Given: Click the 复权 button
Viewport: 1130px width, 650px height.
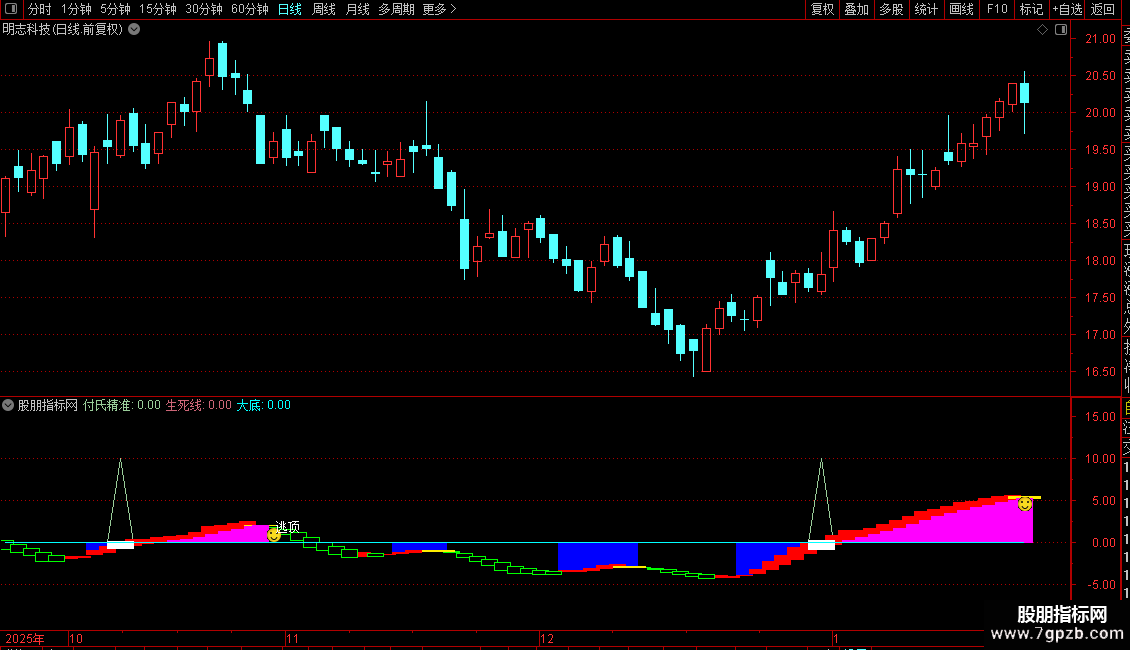Looking at the screenshot, I should tap(822, 9).
